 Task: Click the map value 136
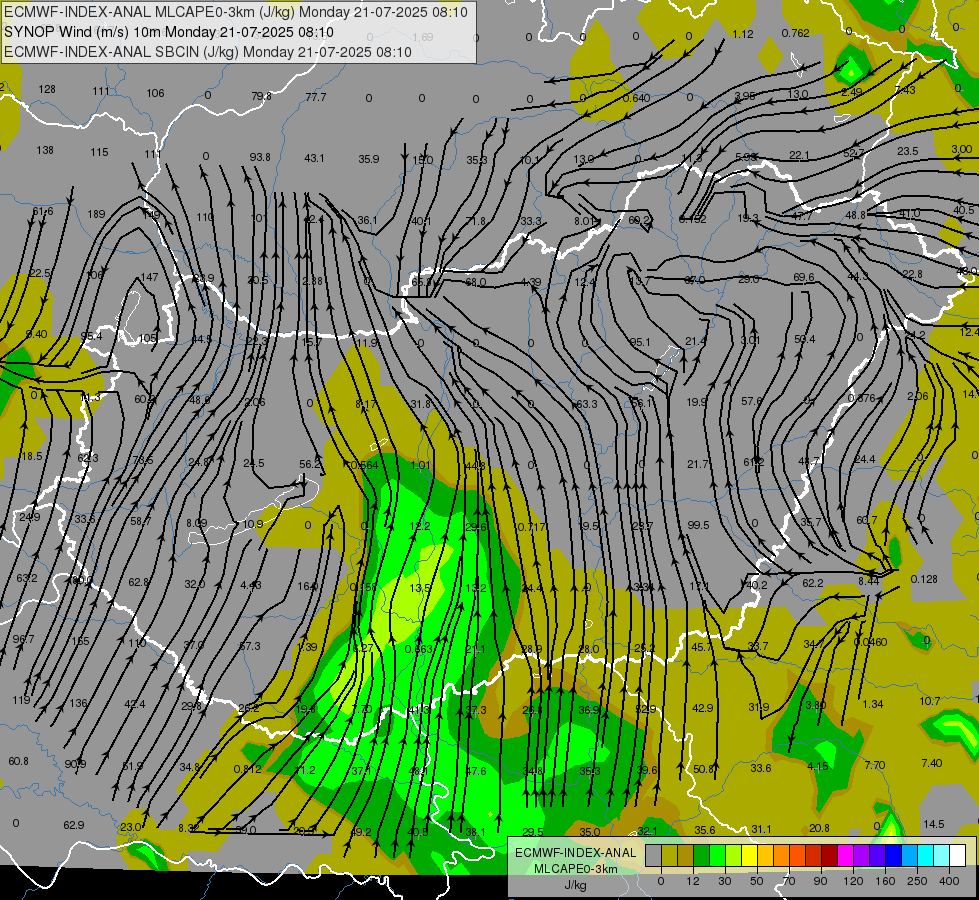(x=79, y=703)
